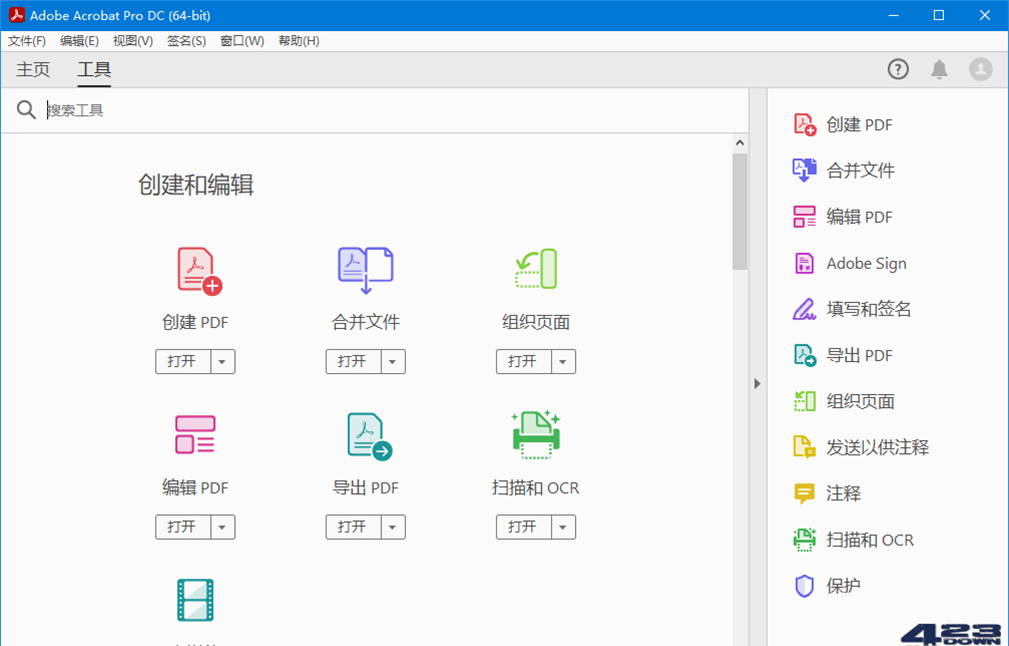
Task: Expand dropdown arrow next to 组织页面 打开
Action: click(x=564, y=362)
